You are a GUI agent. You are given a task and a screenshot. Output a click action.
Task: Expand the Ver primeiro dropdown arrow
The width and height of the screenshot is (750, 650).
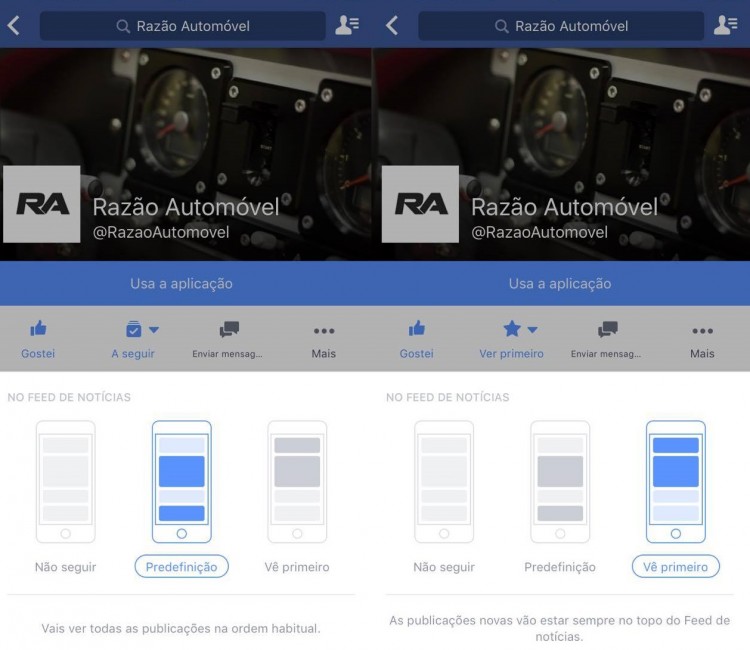tap(532, 330)
